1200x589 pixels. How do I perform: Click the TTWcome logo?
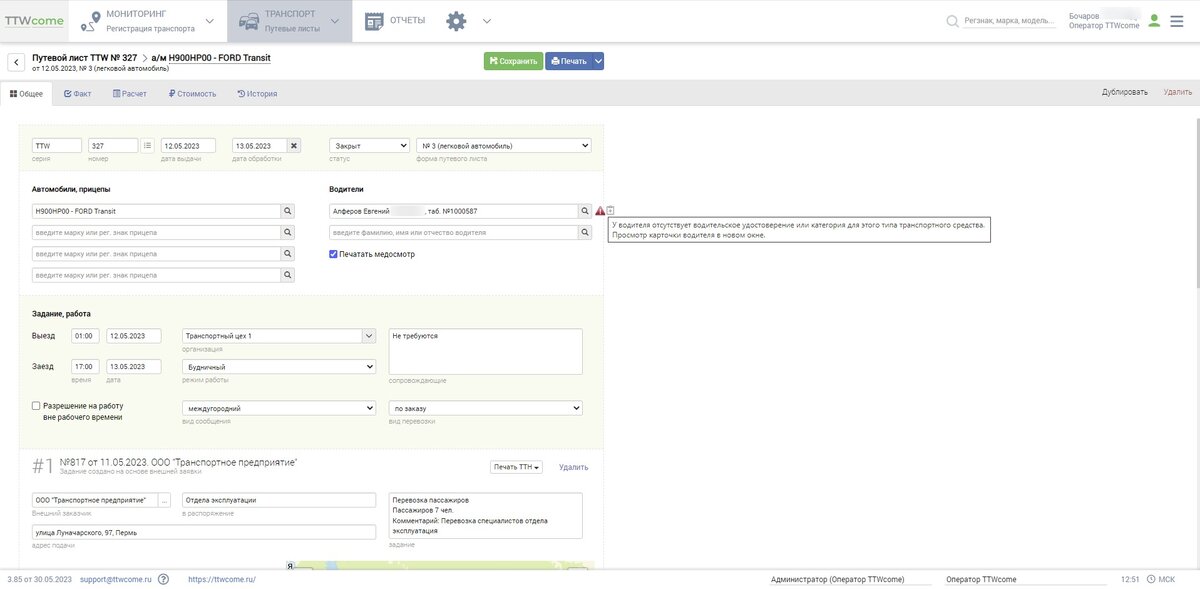click(34, 20)
